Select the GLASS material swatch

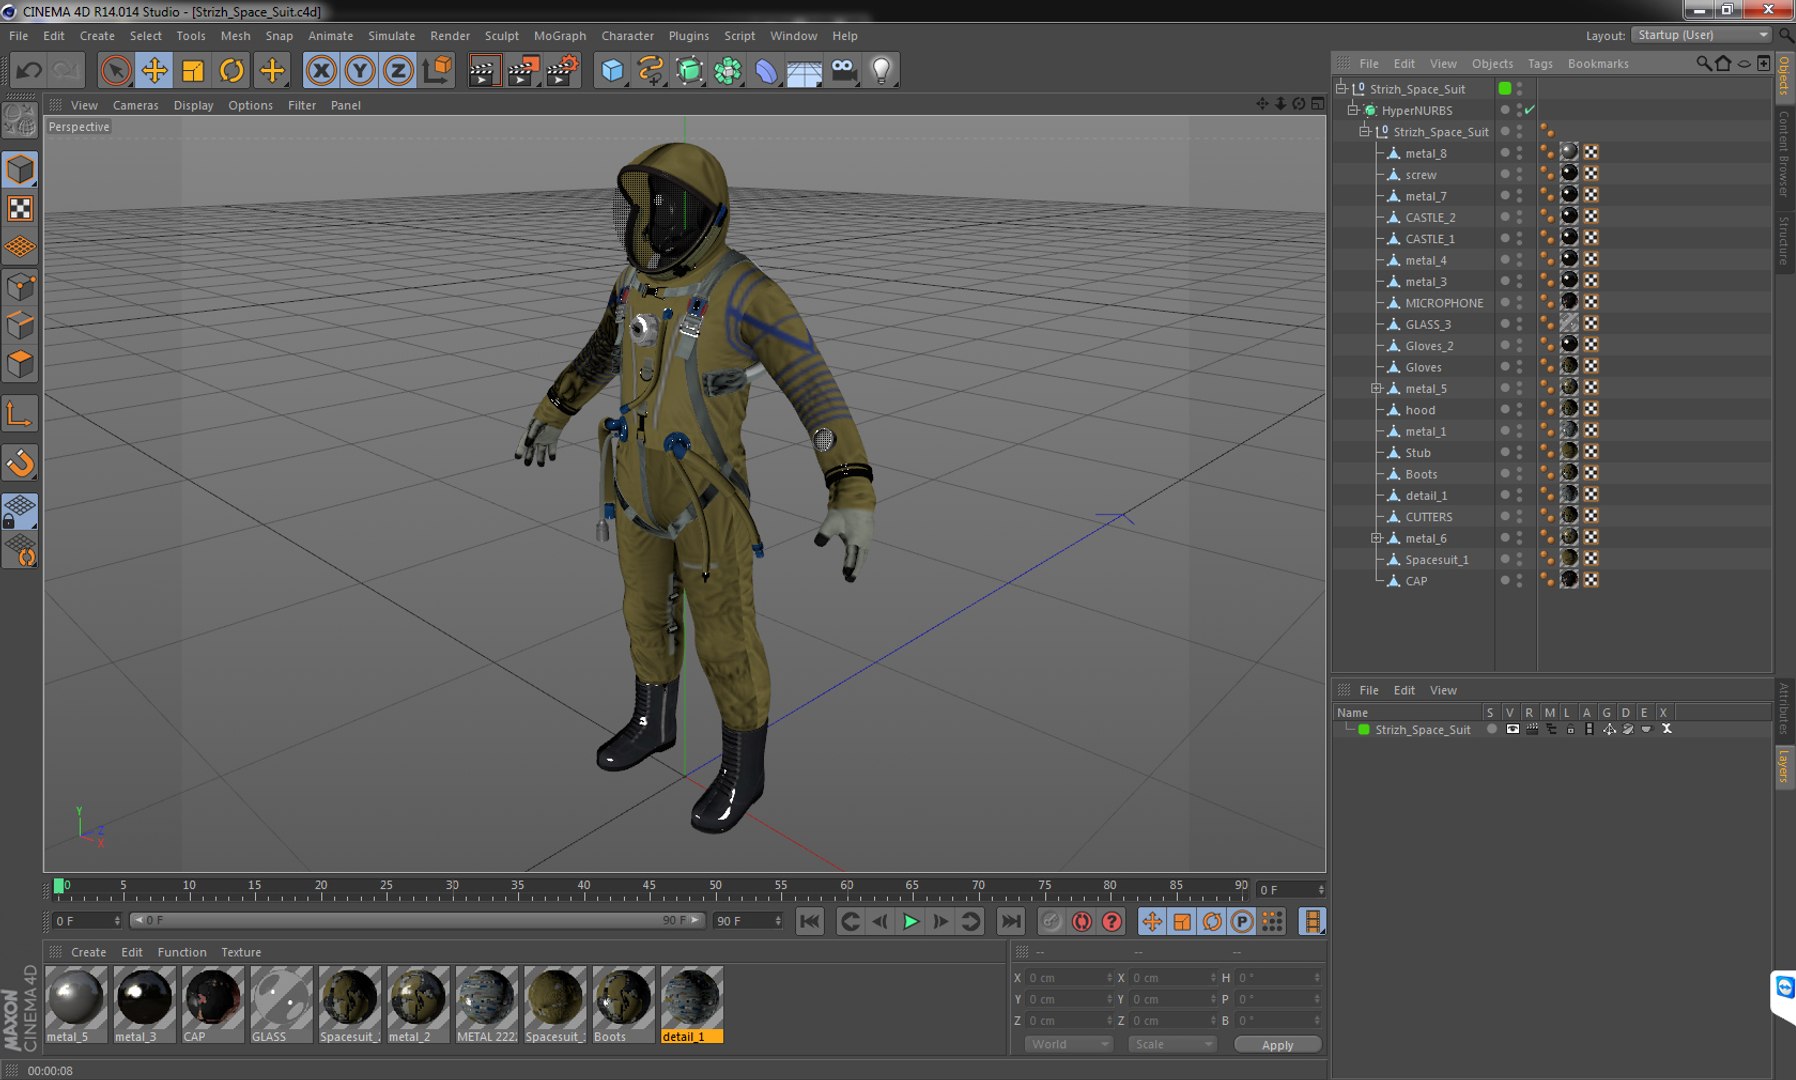pos(281,1005)
